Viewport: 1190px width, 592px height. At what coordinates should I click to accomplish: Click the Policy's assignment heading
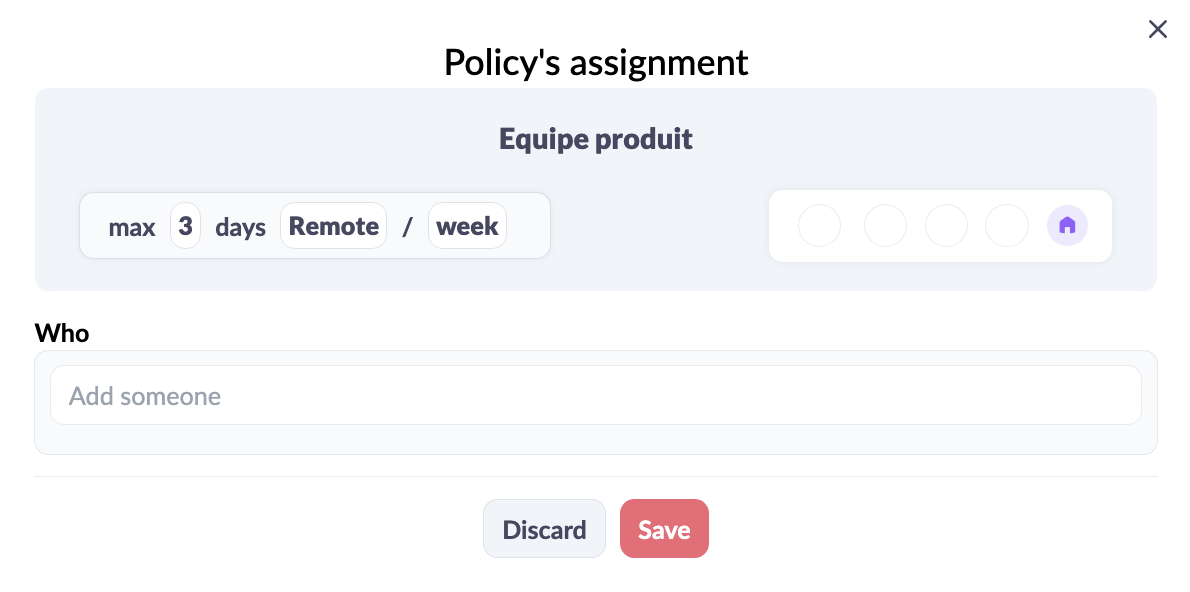[596, 62]
